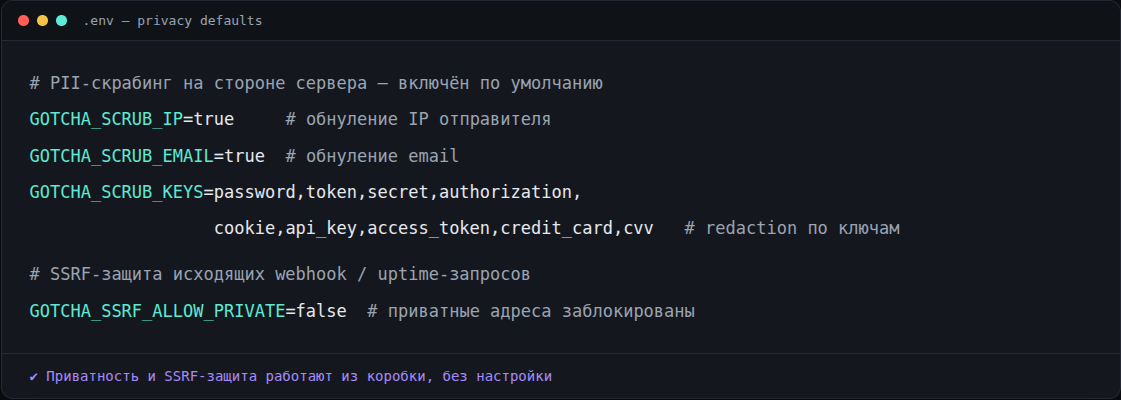The height and width of the screenshot is (400, 1121).
Task: Click the GOTCHA_SCRUB_IP variable name
Action: (x=107, y=119)
